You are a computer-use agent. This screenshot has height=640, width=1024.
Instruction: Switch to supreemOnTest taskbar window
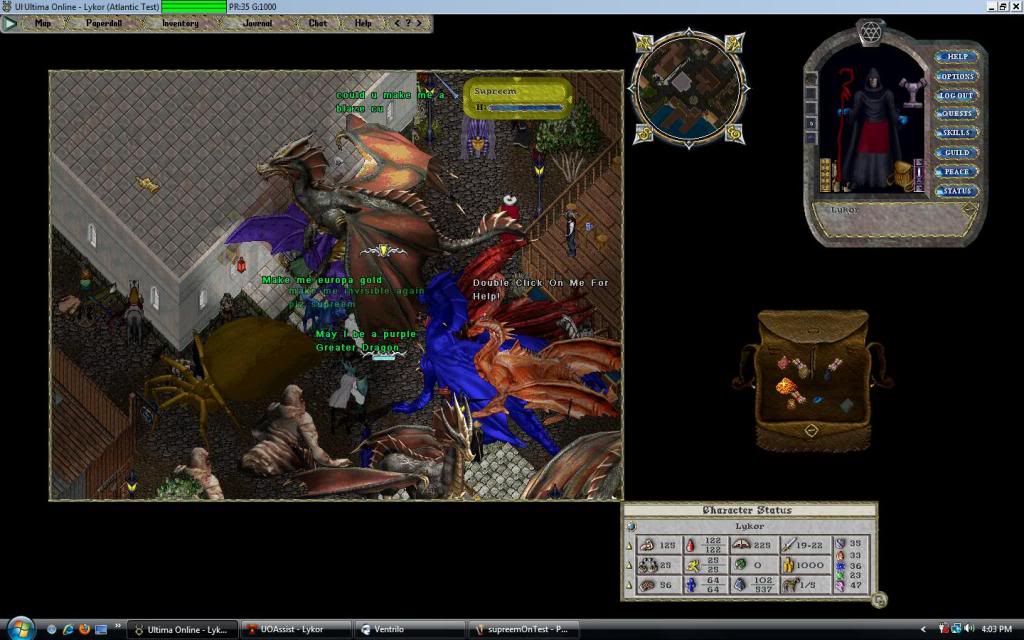tap(522, 630)
